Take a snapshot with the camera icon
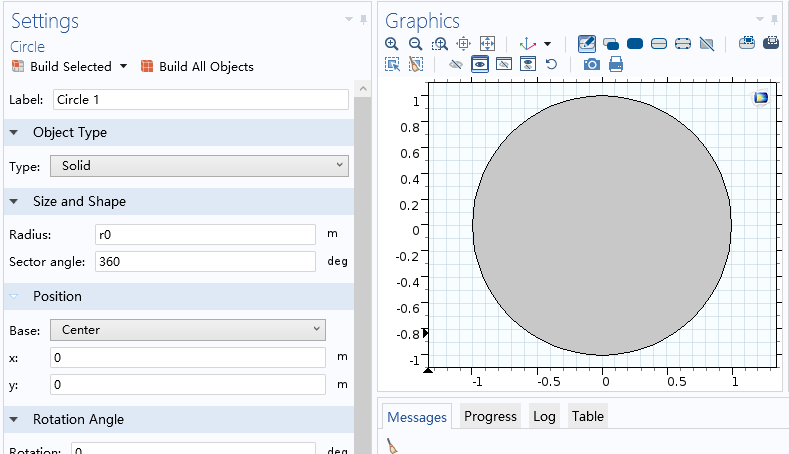Viewport: 789px width, 454px height. pos(592,64)
